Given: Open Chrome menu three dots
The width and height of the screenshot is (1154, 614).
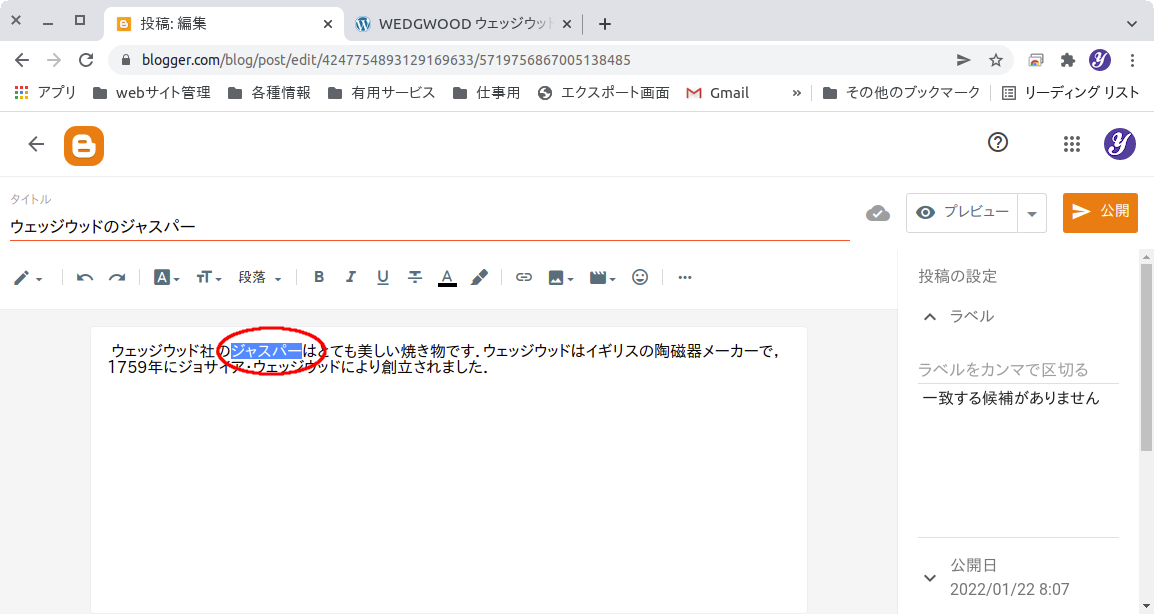Looking at the screenshot, I should (1132, 60).
